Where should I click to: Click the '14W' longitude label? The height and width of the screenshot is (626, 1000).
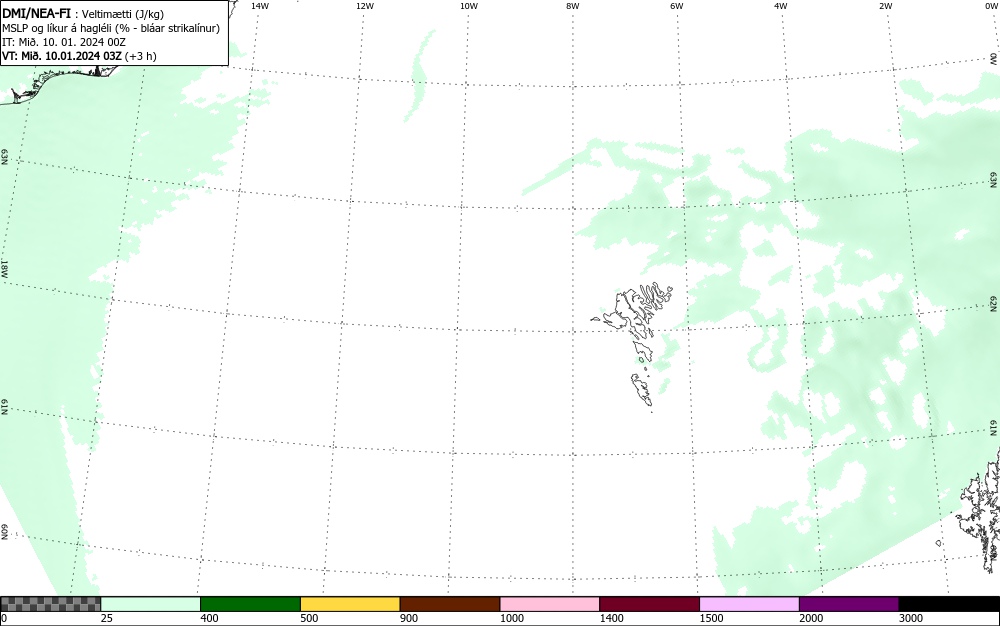260,6
